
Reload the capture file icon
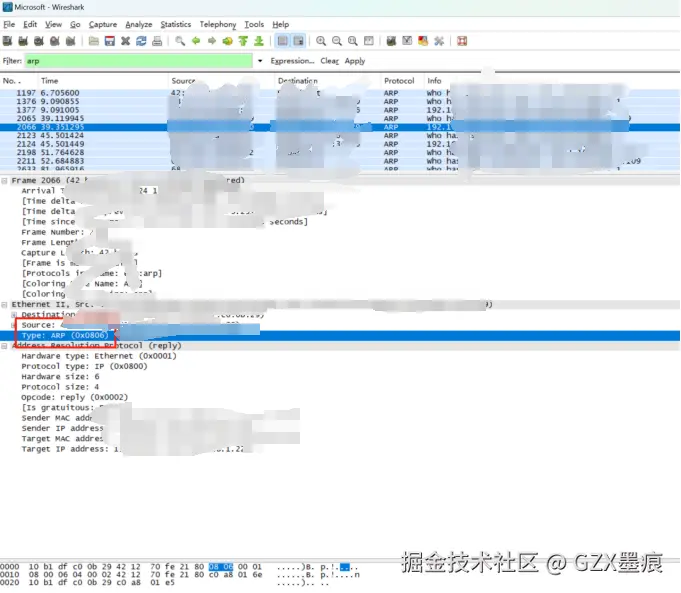[141, 41]
